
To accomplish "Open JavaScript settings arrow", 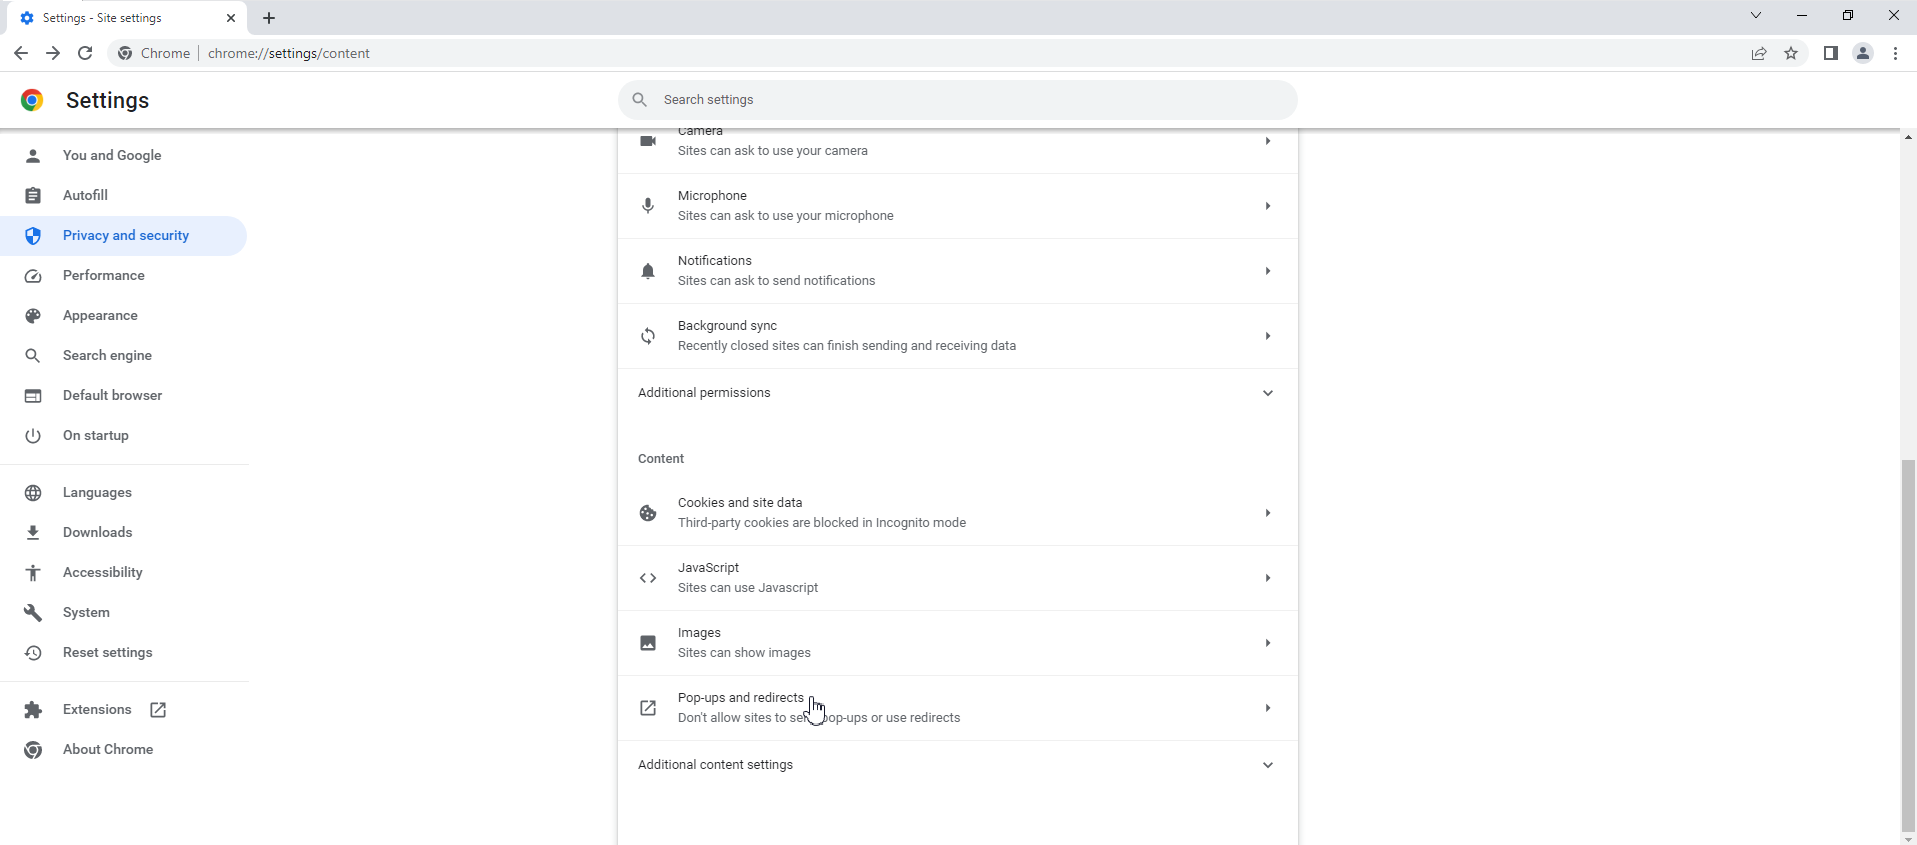I will pos(1267,578).
